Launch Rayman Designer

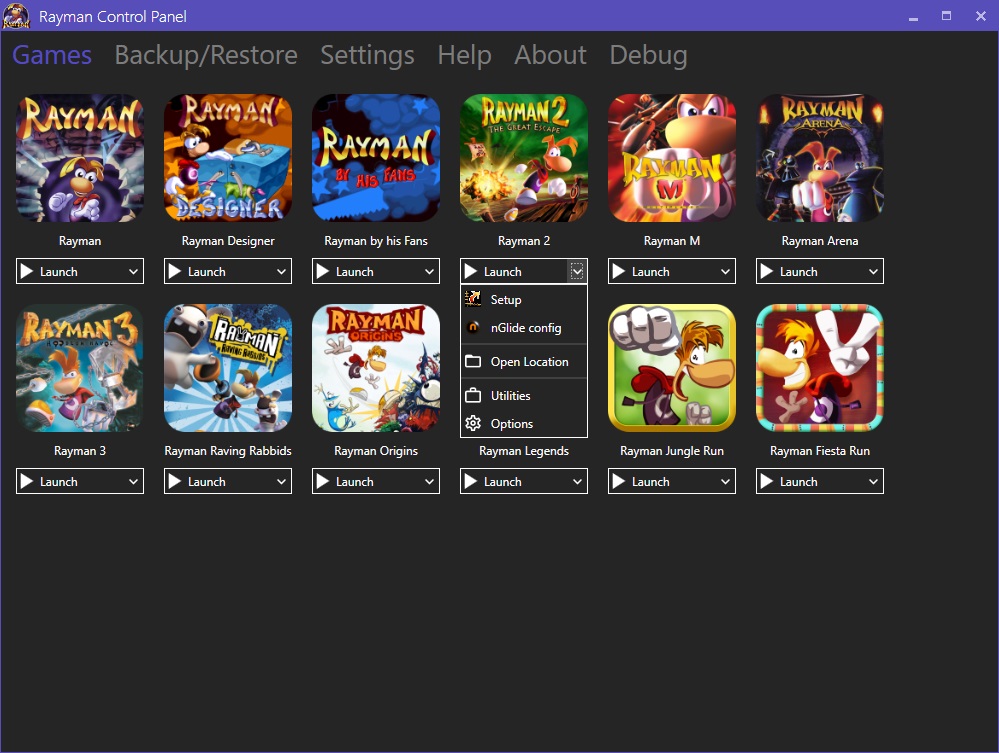pyautogui.click(x=218, y=271)
